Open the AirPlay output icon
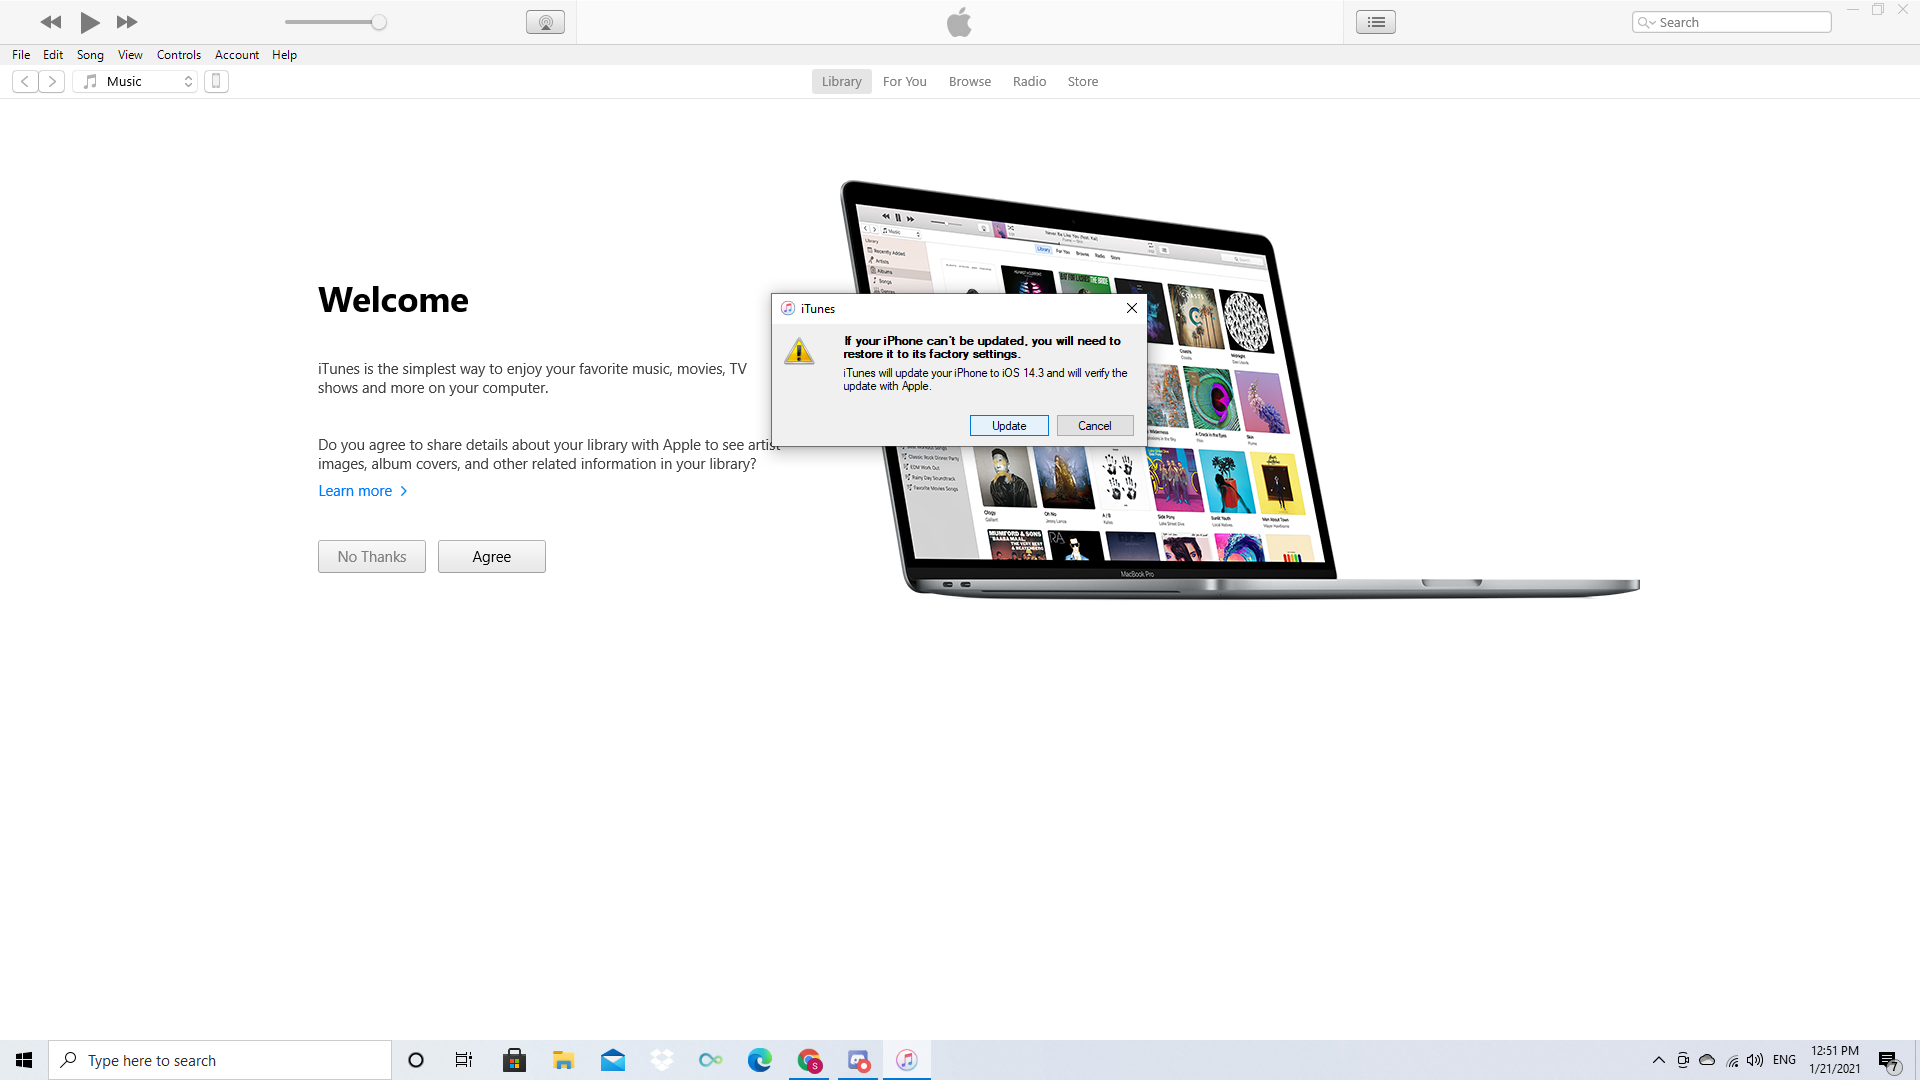 [x=545, y=22]
